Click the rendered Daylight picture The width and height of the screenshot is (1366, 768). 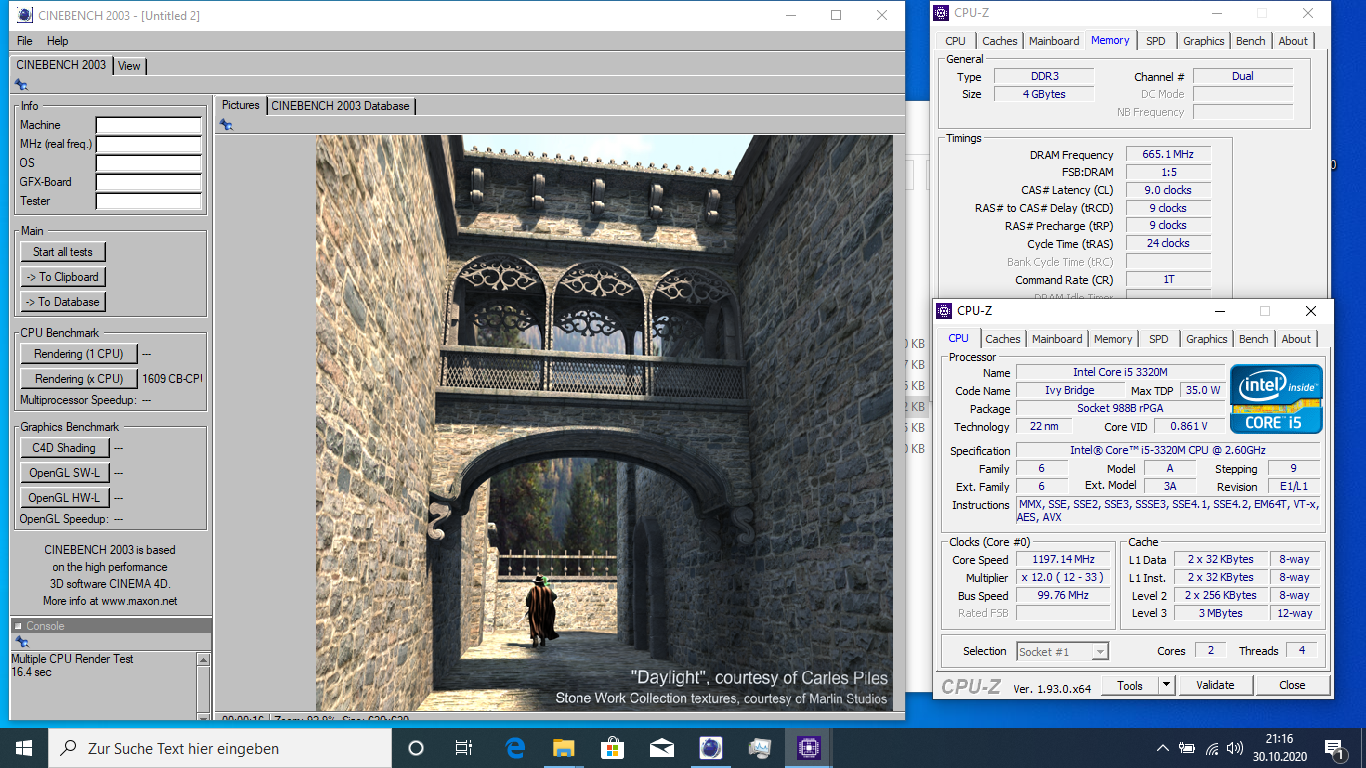[x=604, y=423]
